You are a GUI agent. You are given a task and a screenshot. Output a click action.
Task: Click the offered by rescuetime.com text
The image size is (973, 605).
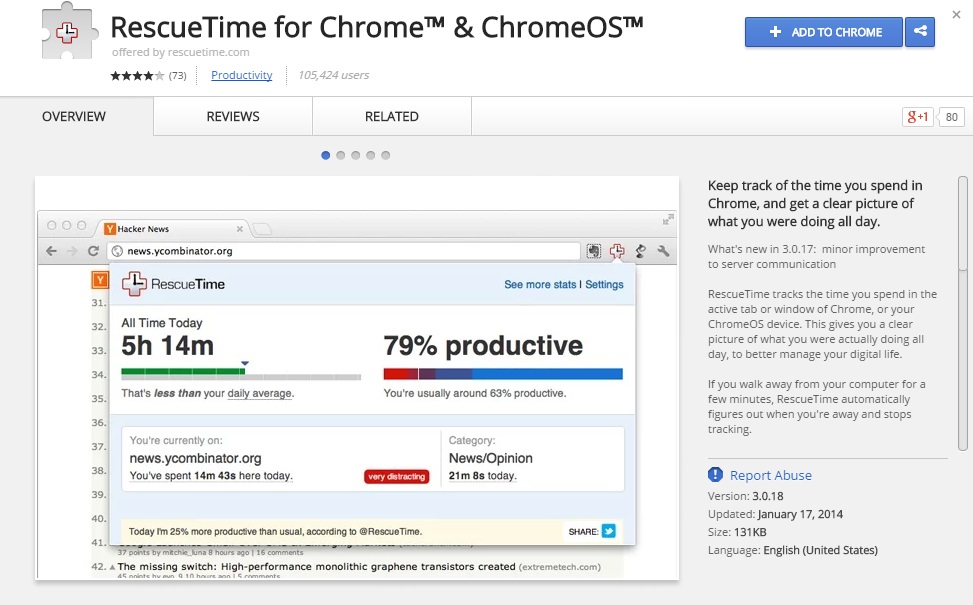[x=181, y=52]
